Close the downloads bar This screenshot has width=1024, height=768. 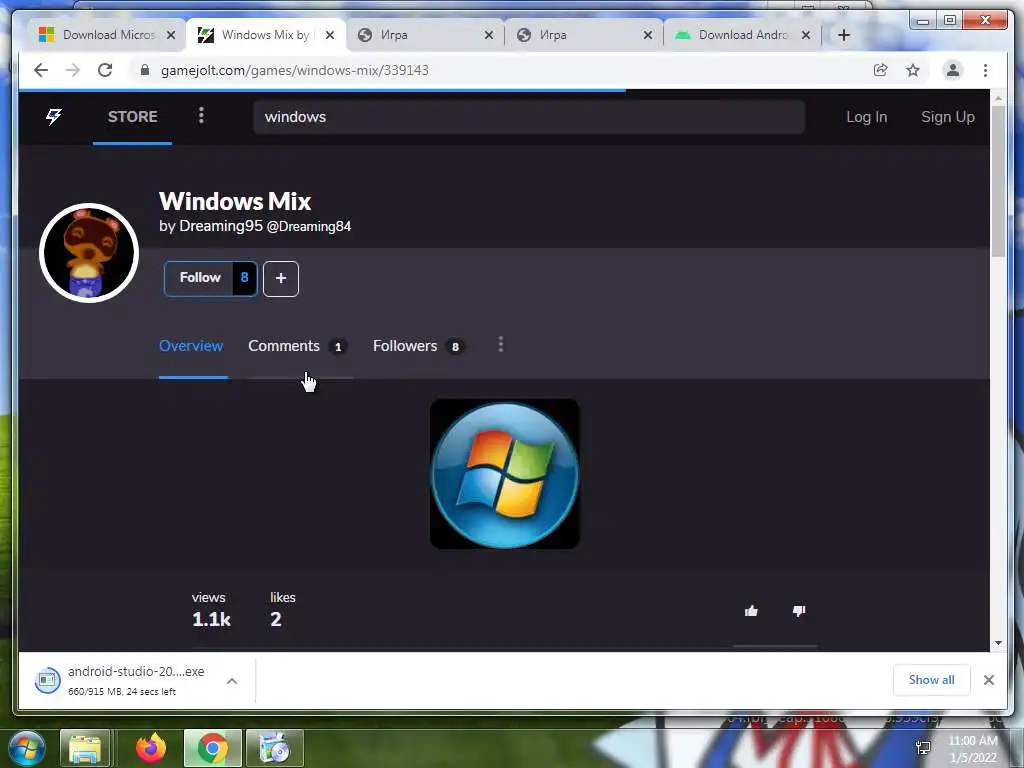(x=989, y=680)
